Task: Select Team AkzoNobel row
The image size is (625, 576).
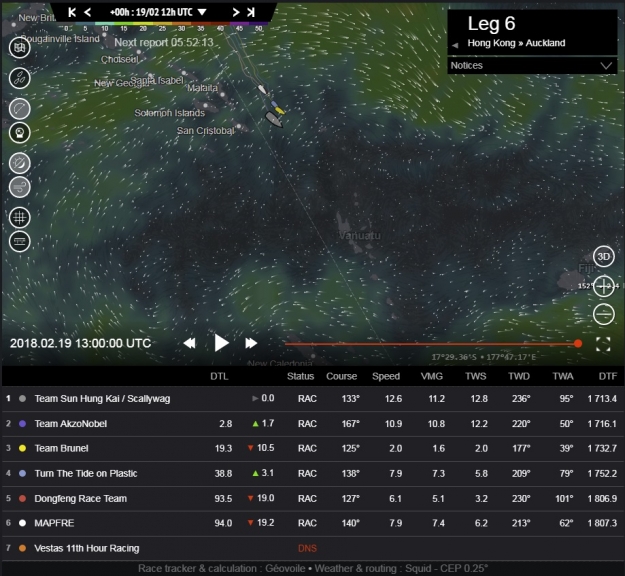Action: (x=312, y=424)
